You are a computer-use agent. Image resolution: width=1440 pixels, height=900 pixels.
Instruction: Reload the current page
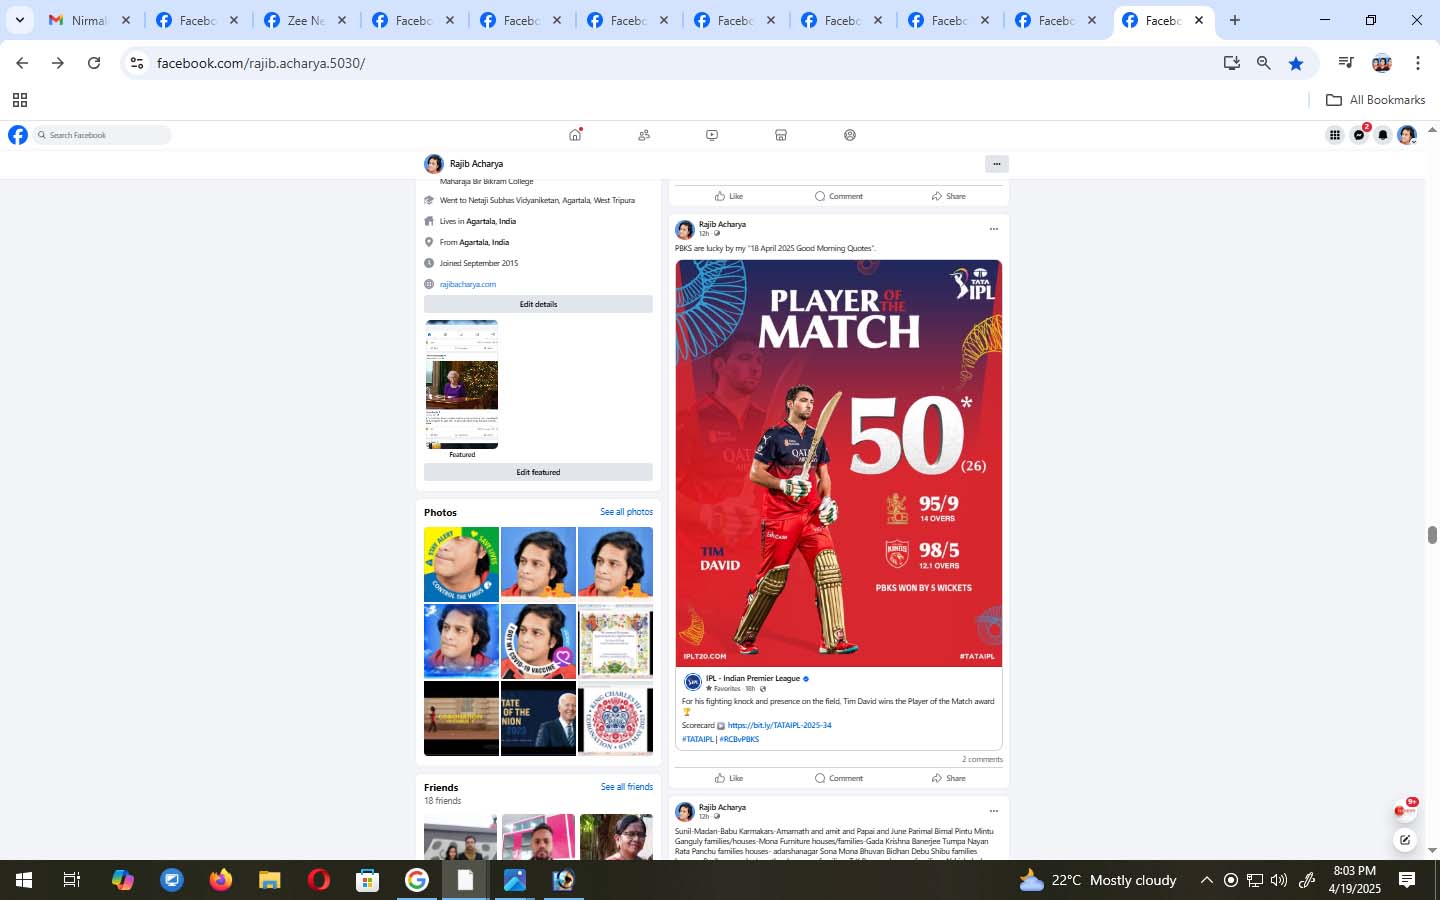pyautogui.click(x=94, y=63)
